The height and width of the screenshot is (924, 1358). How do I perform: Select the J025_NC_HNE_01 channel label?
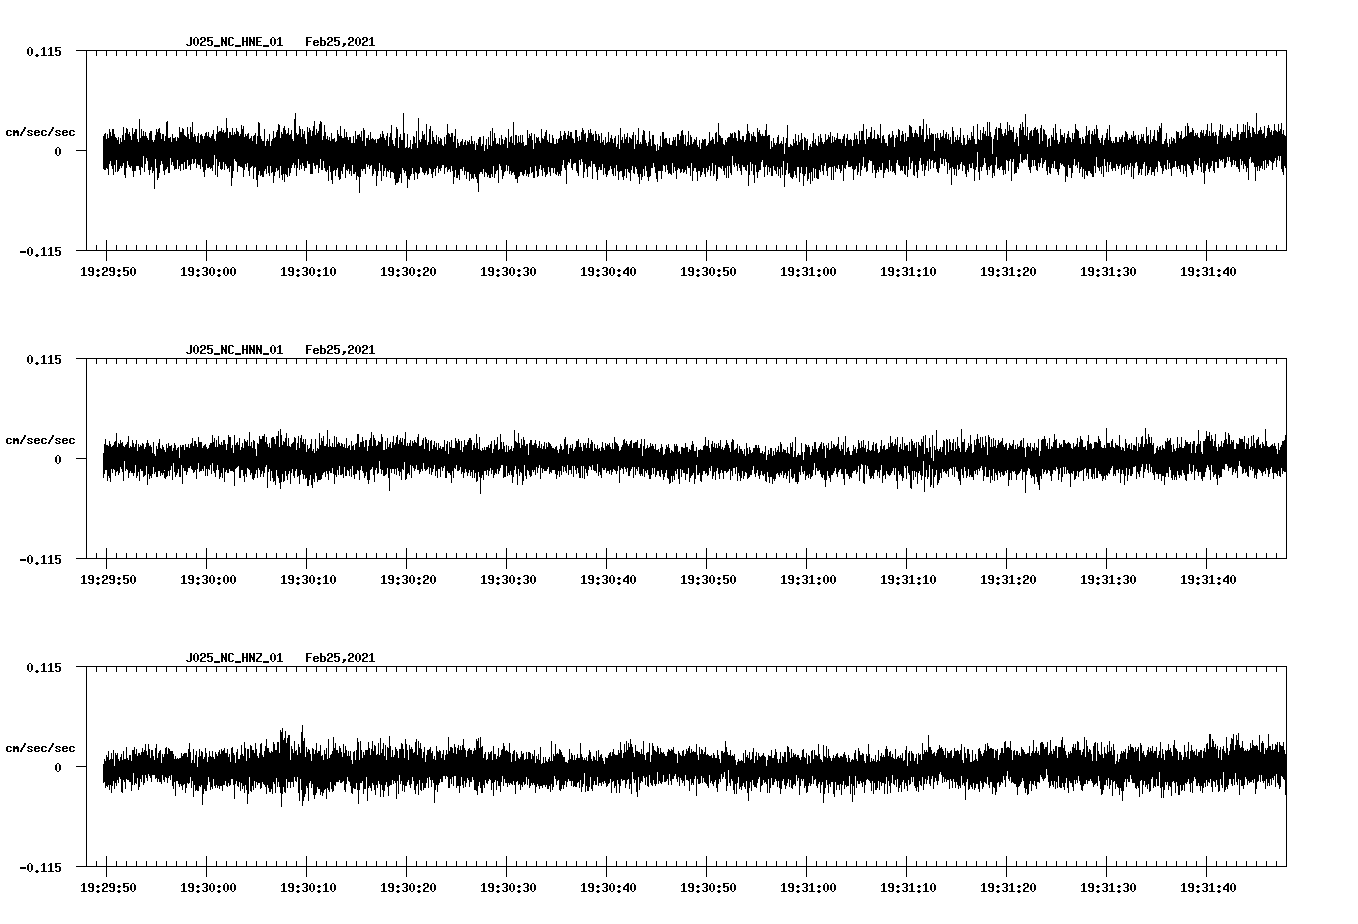click(x=233, y=42)
